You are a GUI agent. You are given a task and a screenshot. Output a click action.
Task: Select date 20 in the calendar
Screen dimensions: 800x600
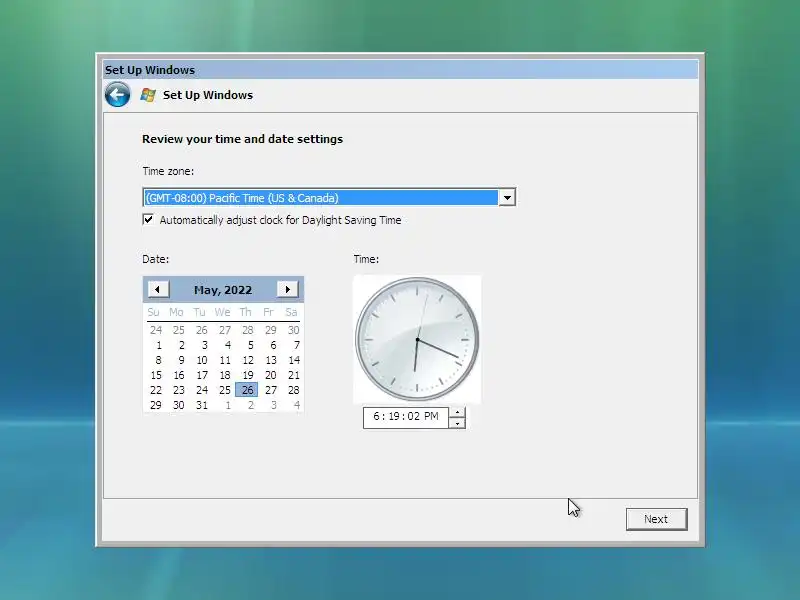point(271,375)
